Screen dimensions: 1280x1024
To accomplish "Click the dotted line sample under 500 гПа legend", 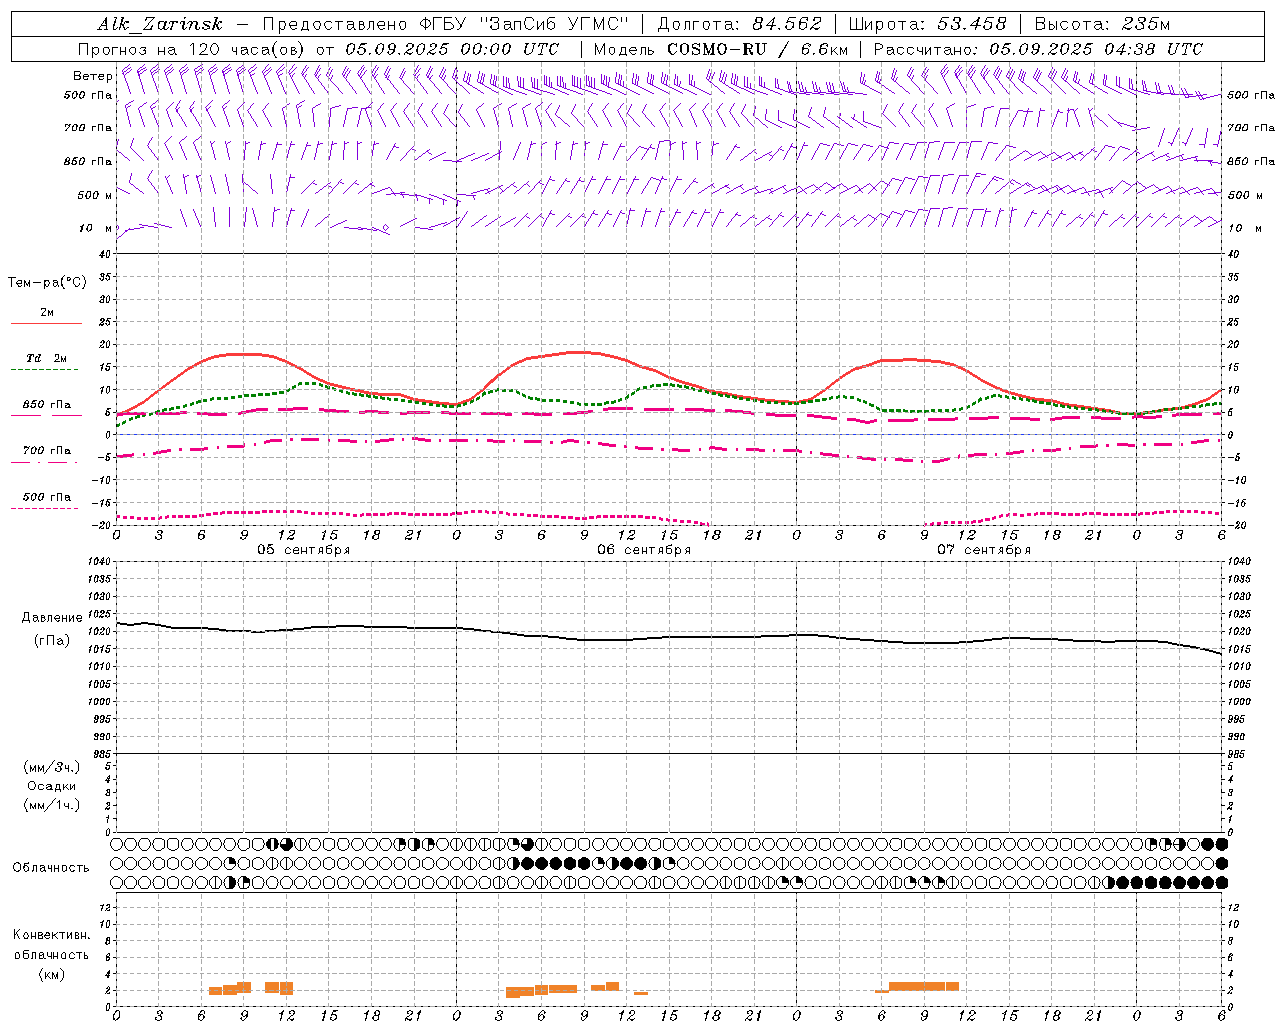I will (45, 508).
